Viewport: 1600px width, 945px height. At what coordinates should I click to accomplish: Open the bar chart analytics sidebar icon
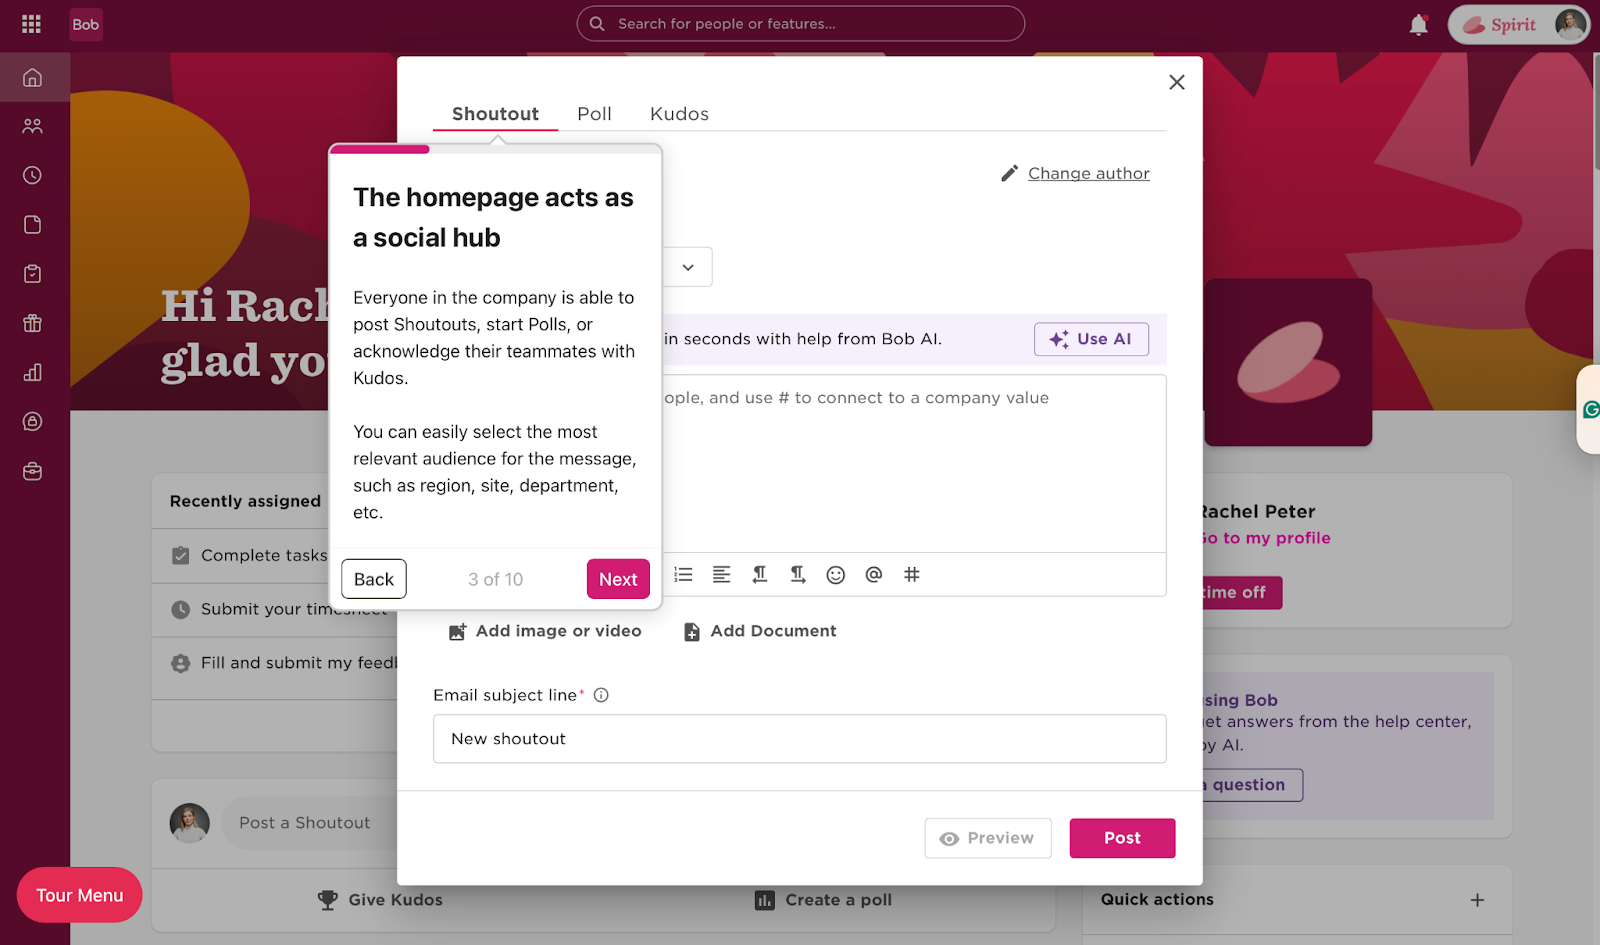click(x=33, y=372)
